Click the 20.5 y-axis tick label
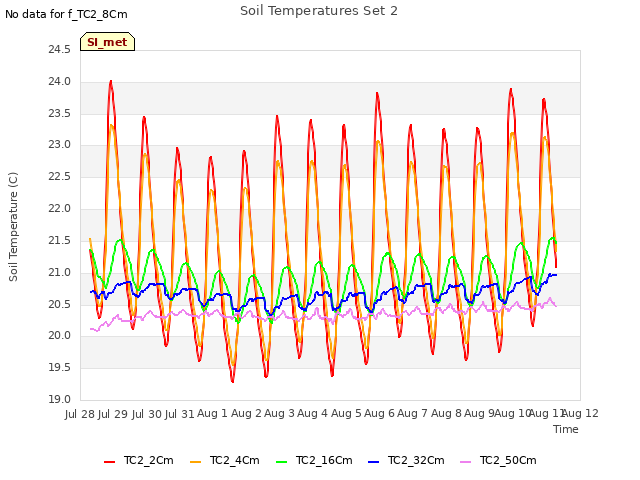The height and width of the screenshot is (480, 640). pos(60,304)
